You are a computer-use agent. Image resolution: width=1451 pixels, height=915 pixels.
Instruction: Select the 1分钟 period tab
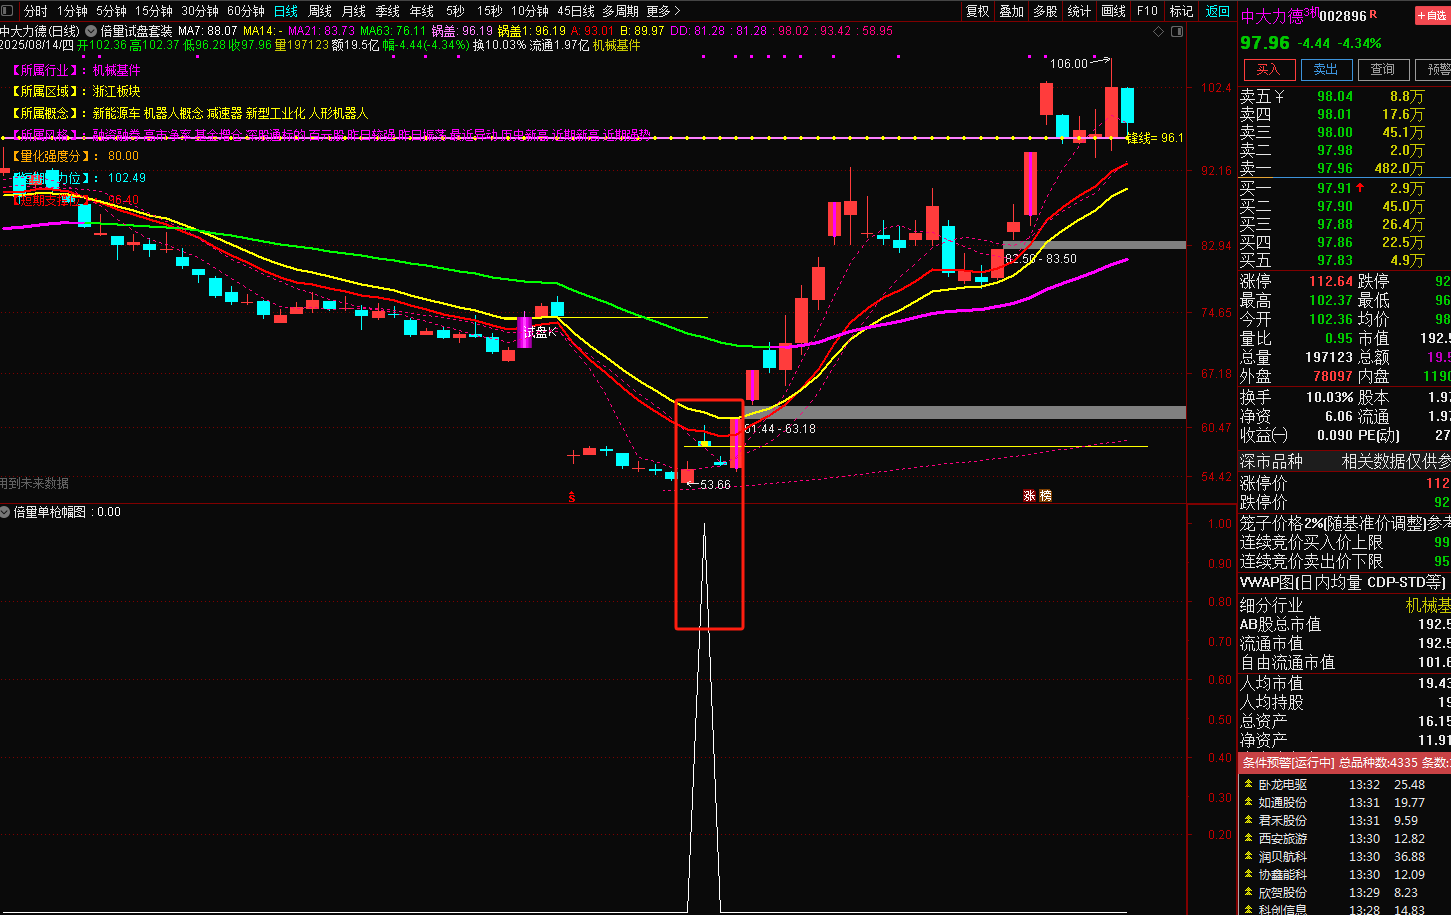(x=72, y=11)
